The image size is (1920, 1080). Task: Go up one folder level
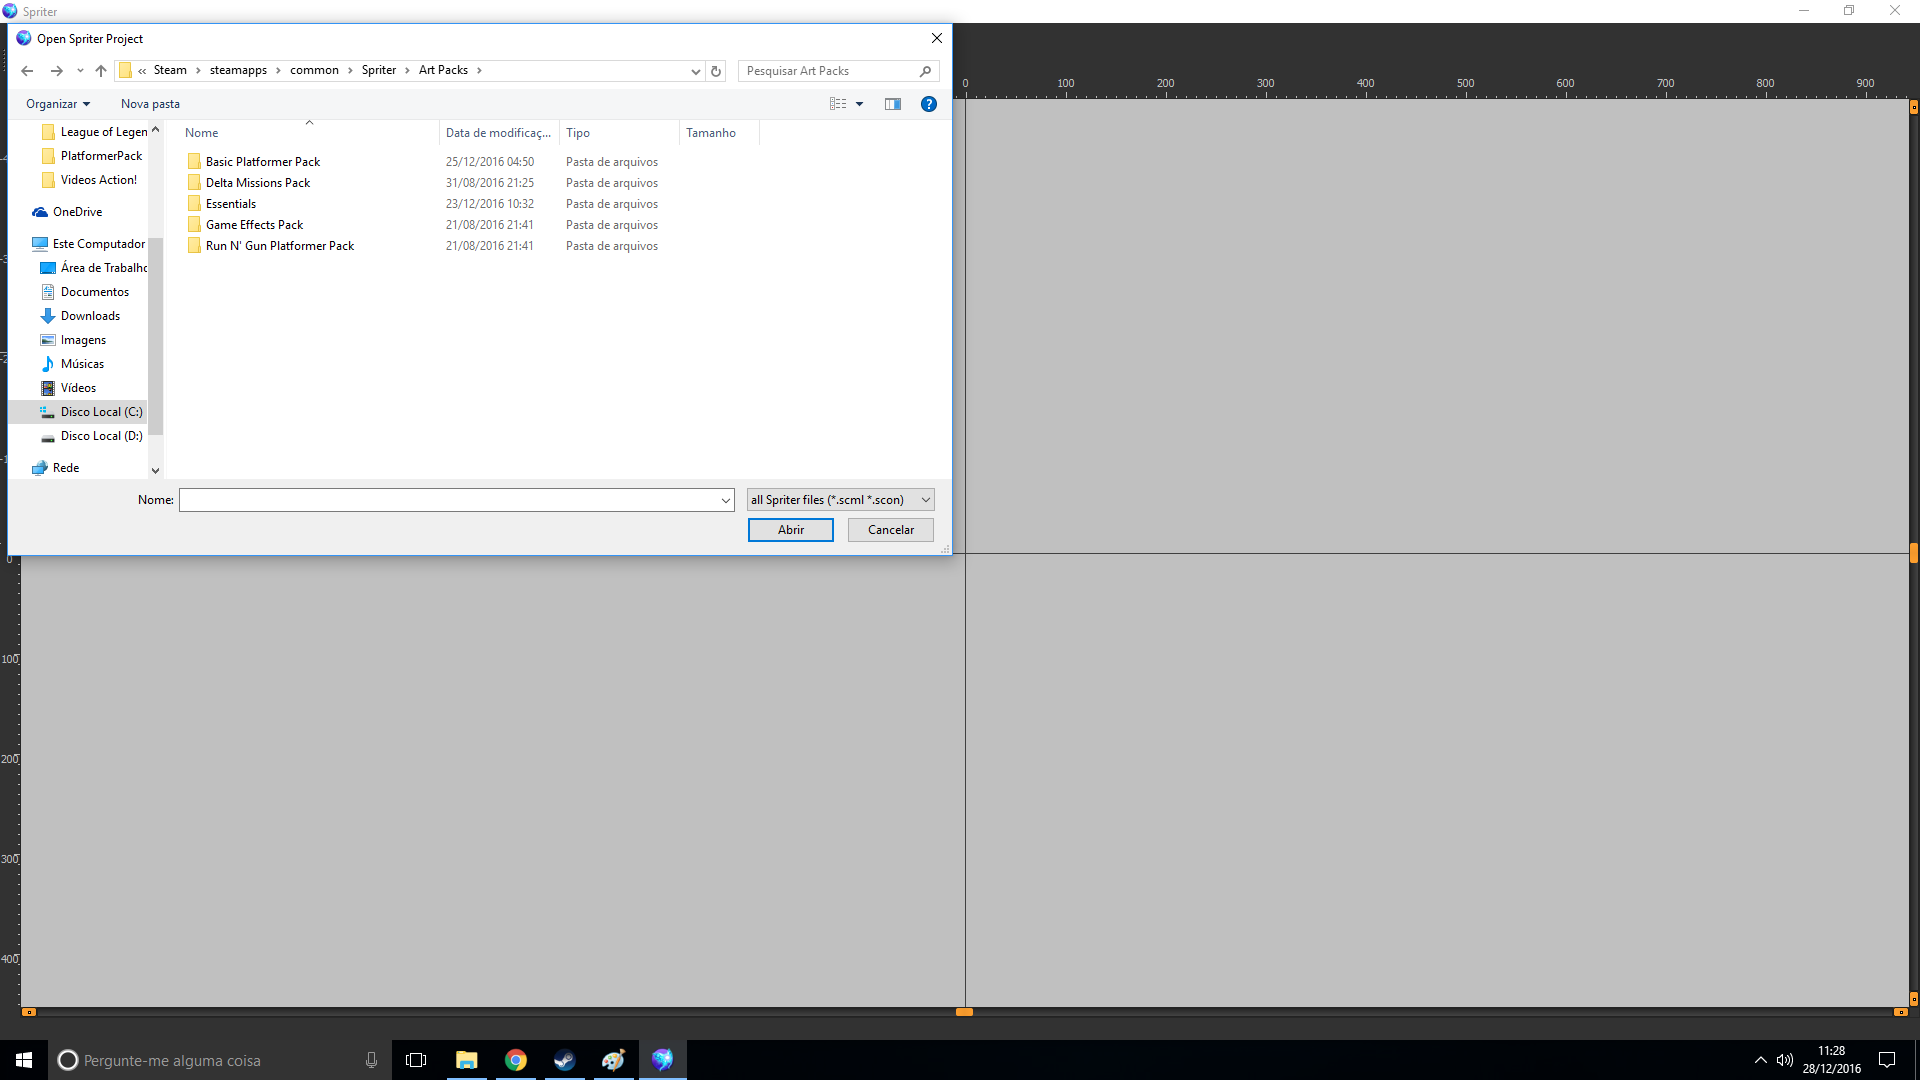point(101,71)
